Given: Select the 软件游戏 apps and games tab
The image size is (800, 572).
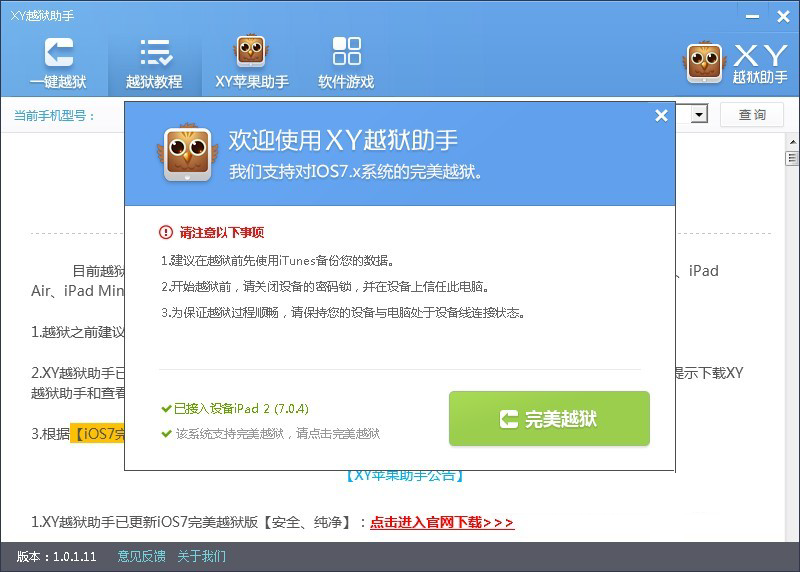Looking at the screenshot, I should 346,63.
